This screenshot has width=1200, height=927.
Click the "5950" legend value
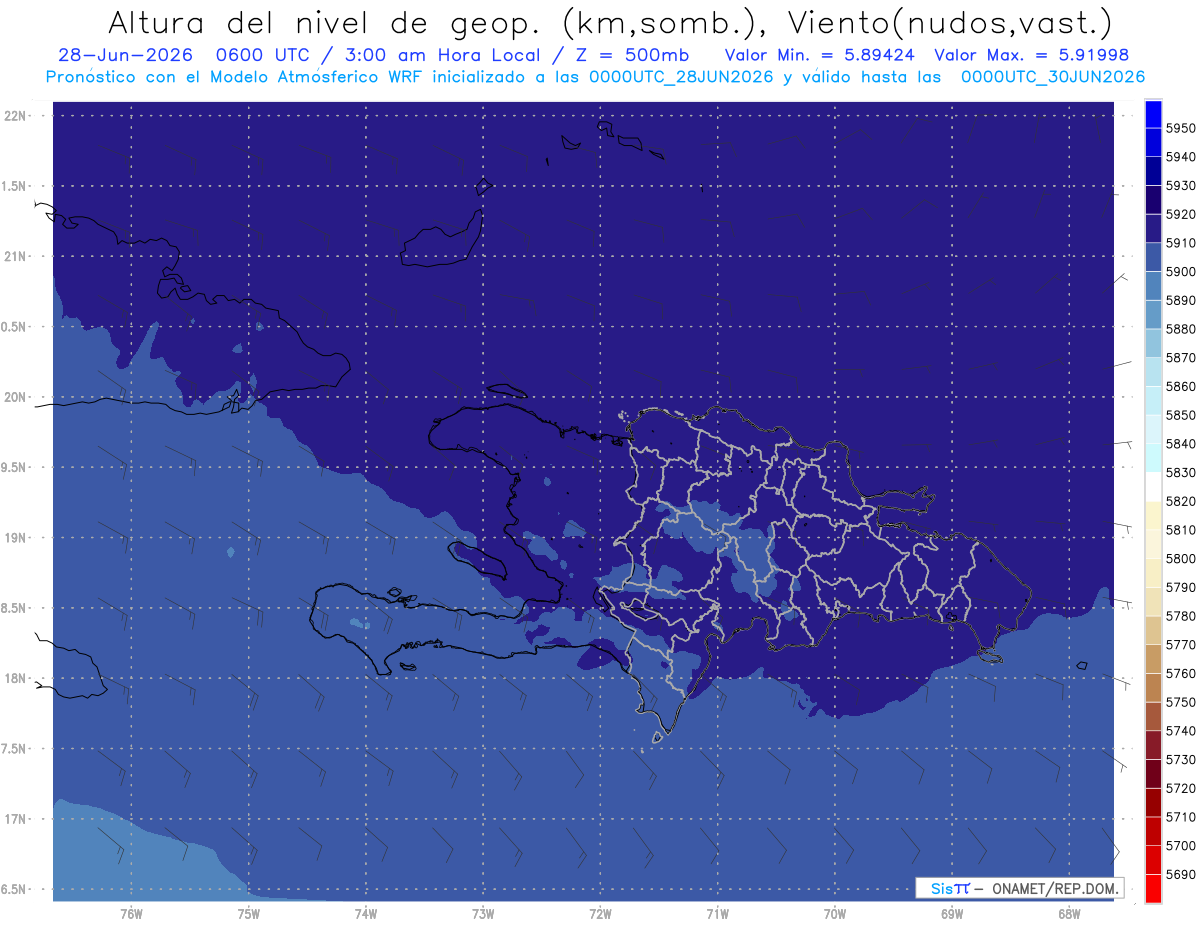click(1181, 128)
